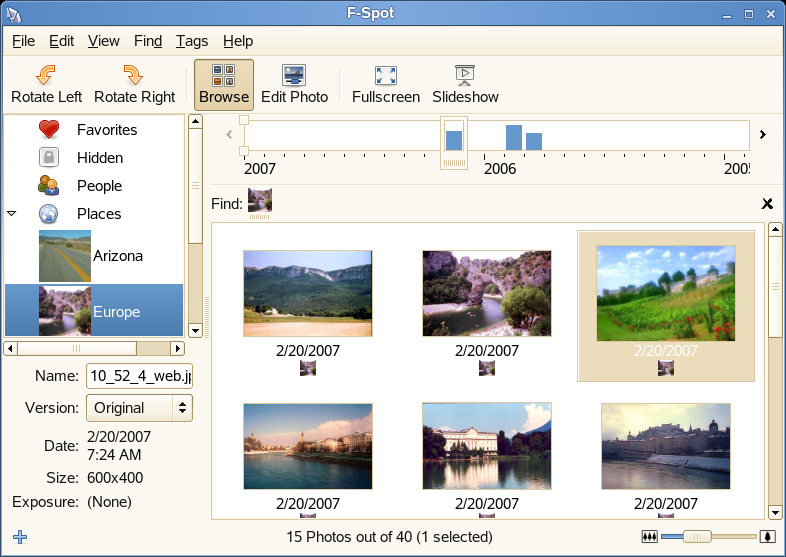Click the tallest 2006 timeline bar

click(x=514, y=137)
